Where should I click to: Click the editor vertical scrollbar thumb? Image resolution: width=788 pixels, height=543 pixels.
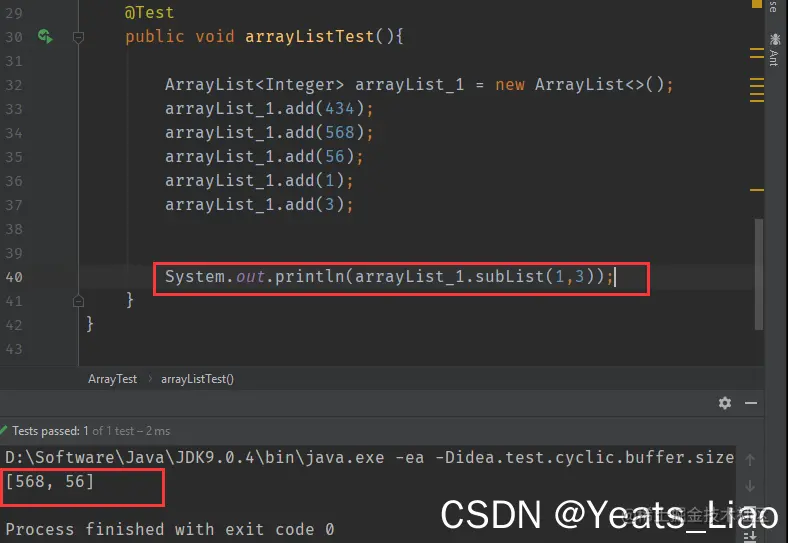759,274
